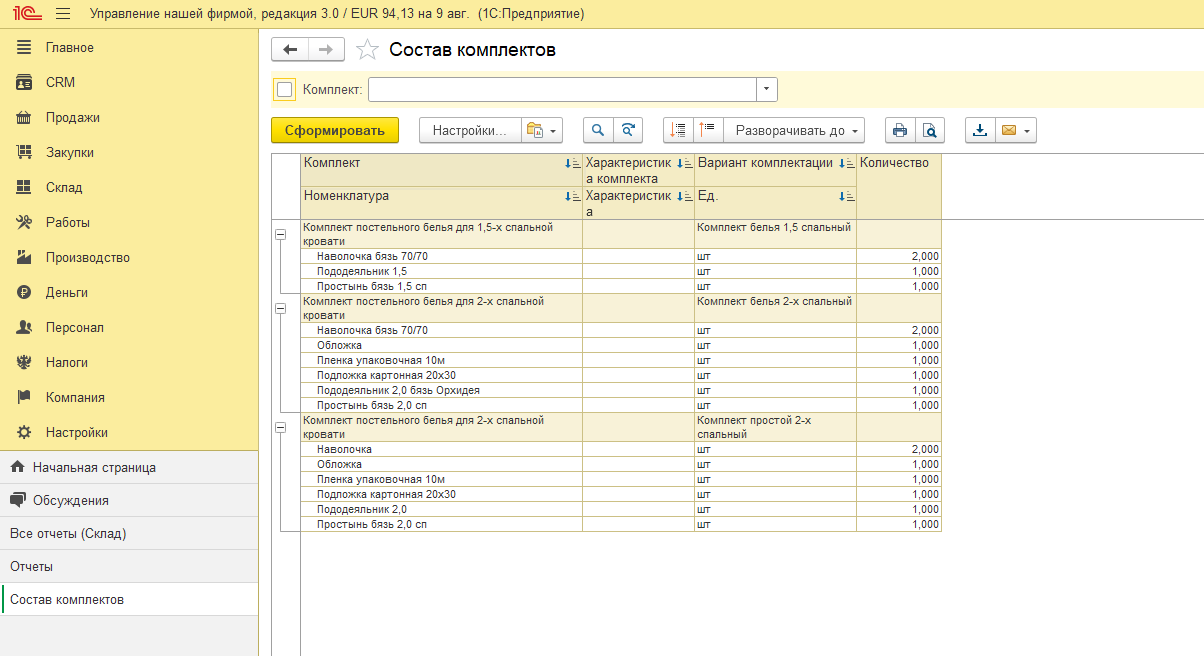The image size is (1204, 656).
Task: Open report variants dropdown
Action: [542, 130]
